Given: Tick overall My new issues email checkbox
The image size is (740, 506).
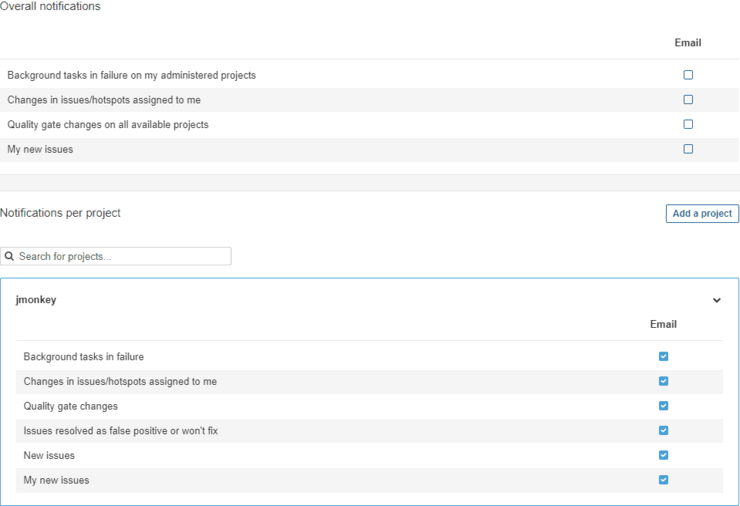Looking at the screenshot, I should (x=688, y=149).
